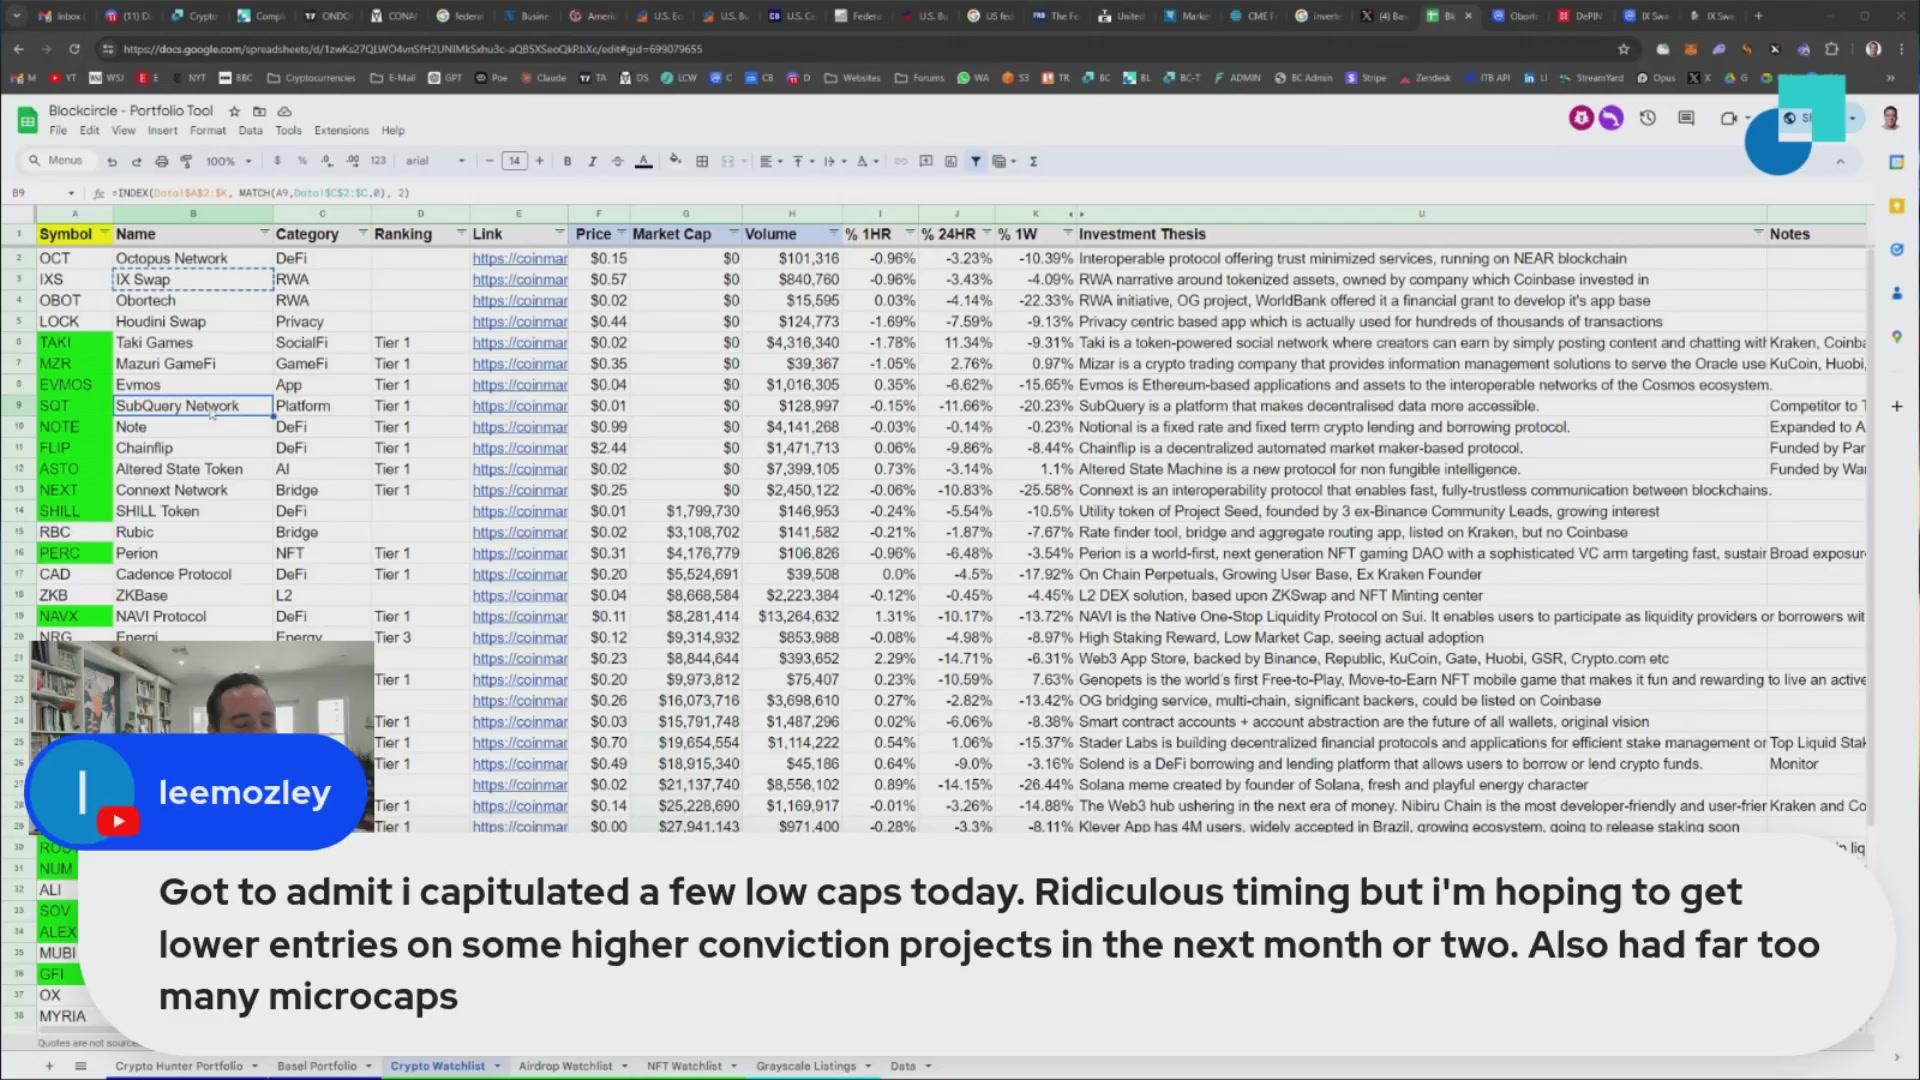This screenshot has height=1080, width=1920.
Task: Toggle italic formatting
Action: tap(592, 161)
